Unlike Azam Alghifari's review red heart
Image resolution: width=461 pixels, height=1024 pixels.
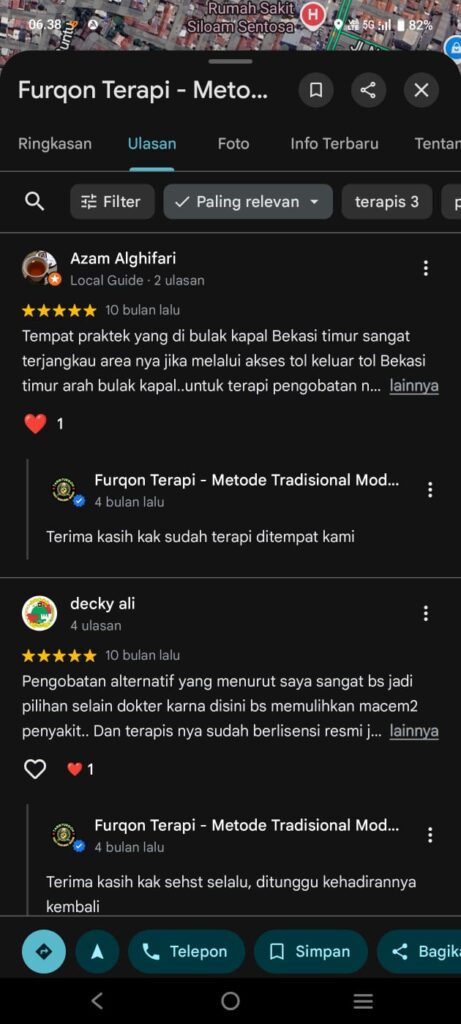click(x=35, y=424)
